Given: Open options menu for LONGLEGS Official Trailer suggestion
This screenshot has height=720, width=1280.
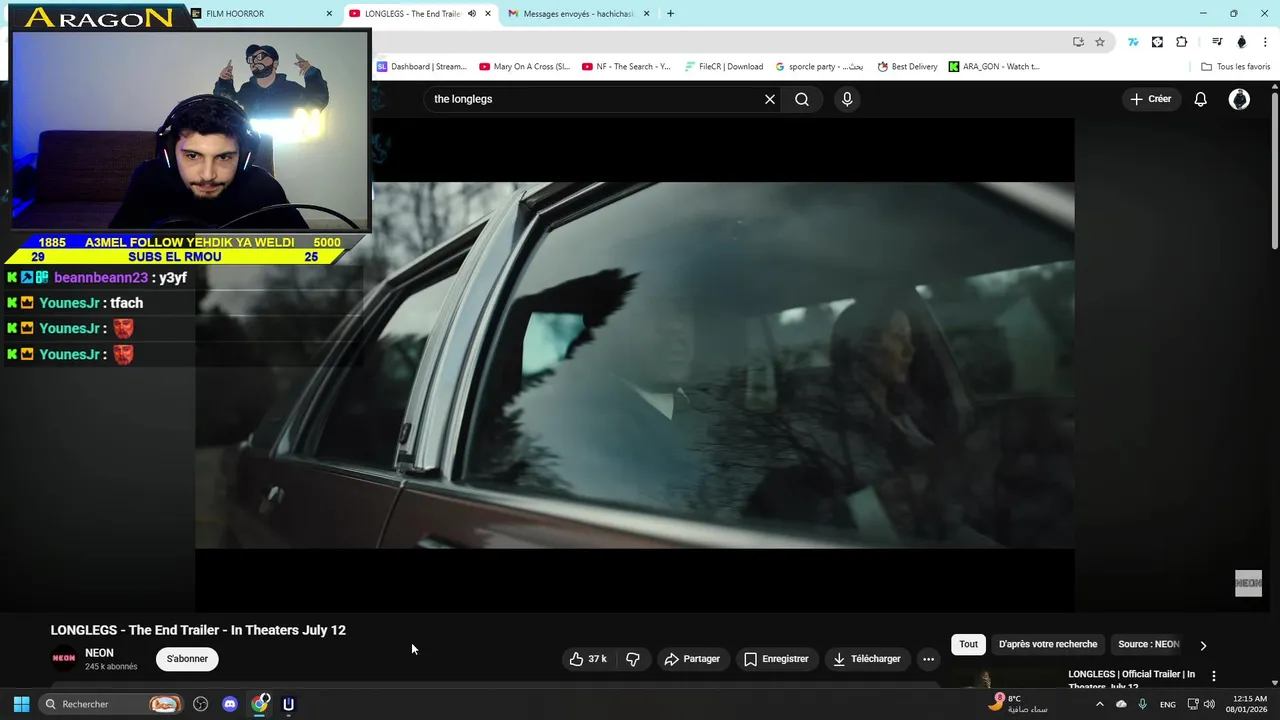Looking at the screenshot, I should [x=1214, y=676].
